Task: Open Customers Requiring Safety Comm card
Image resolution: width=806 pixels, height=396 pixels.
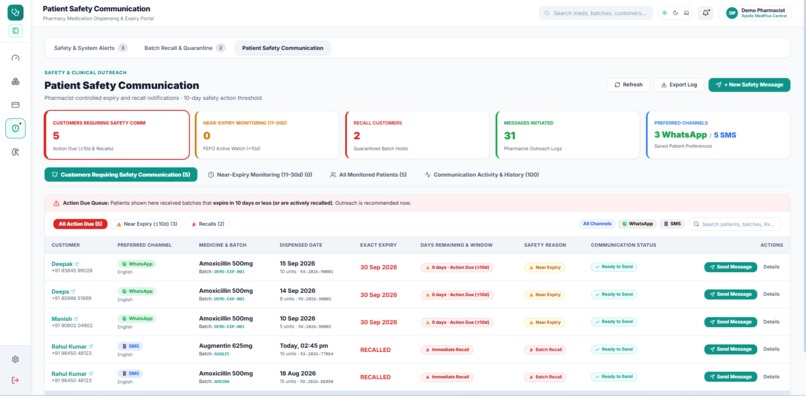Action: click(117, 135)
